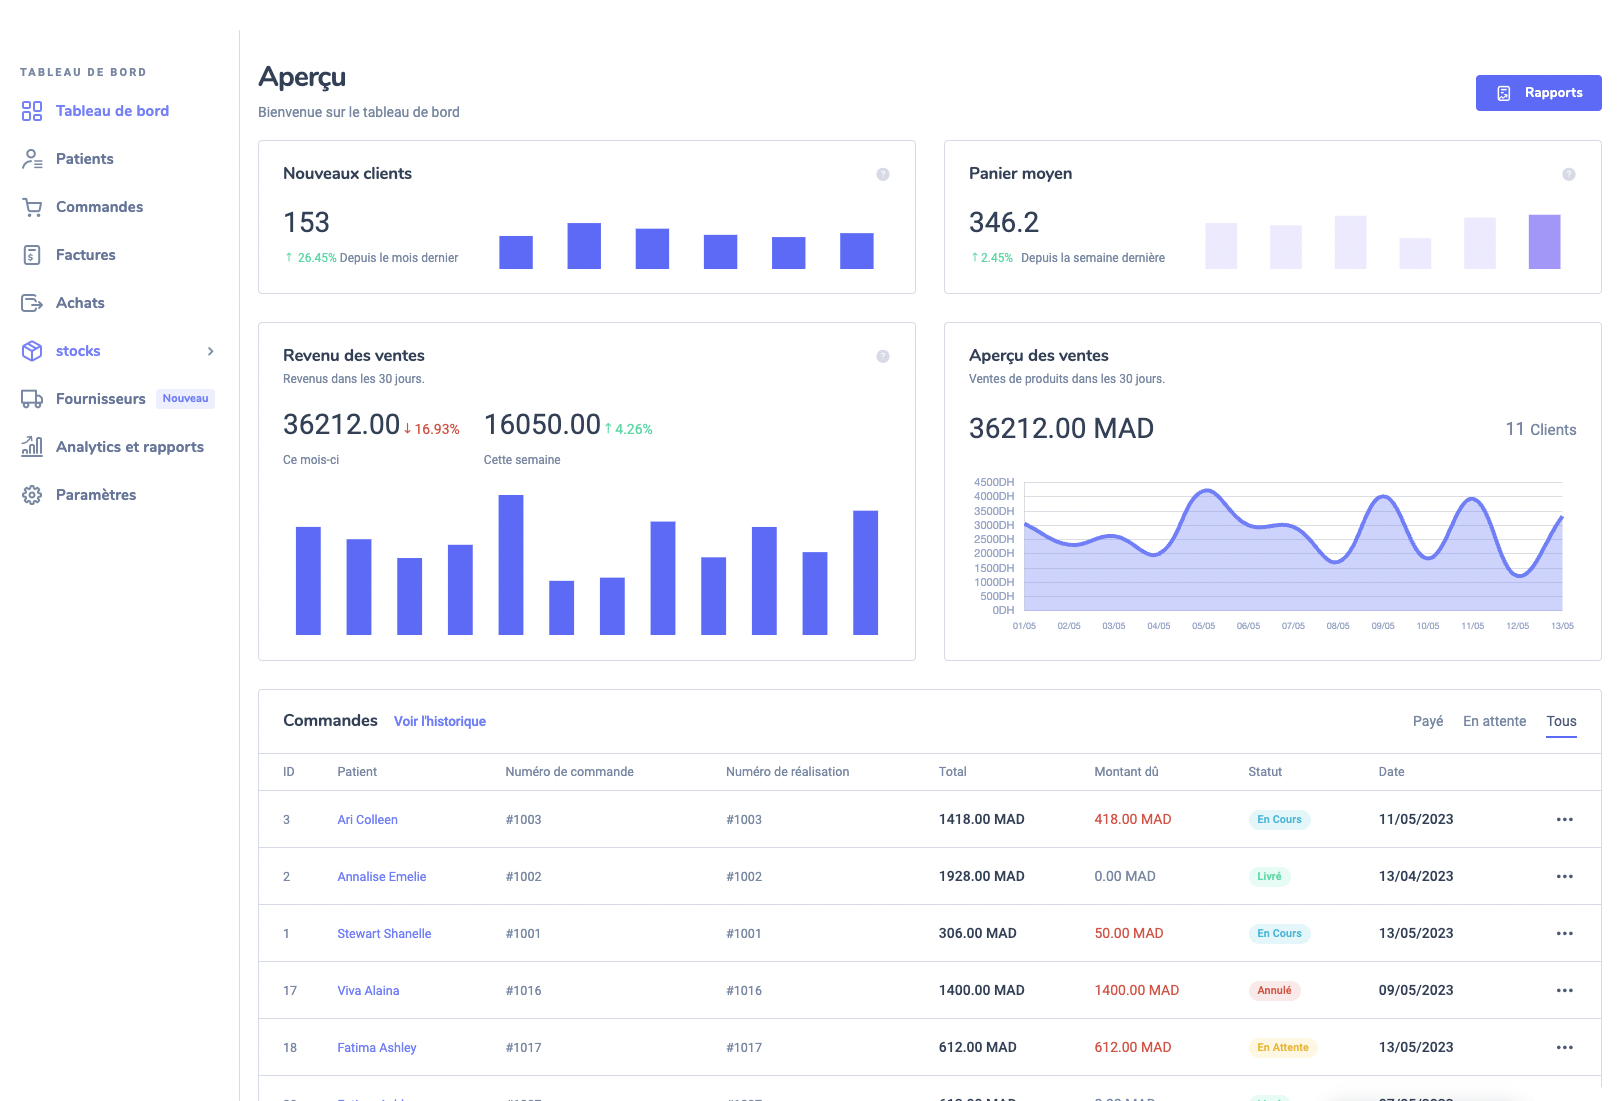
Task: Click the date 09/05/2023
Action: click(1415, 990)
